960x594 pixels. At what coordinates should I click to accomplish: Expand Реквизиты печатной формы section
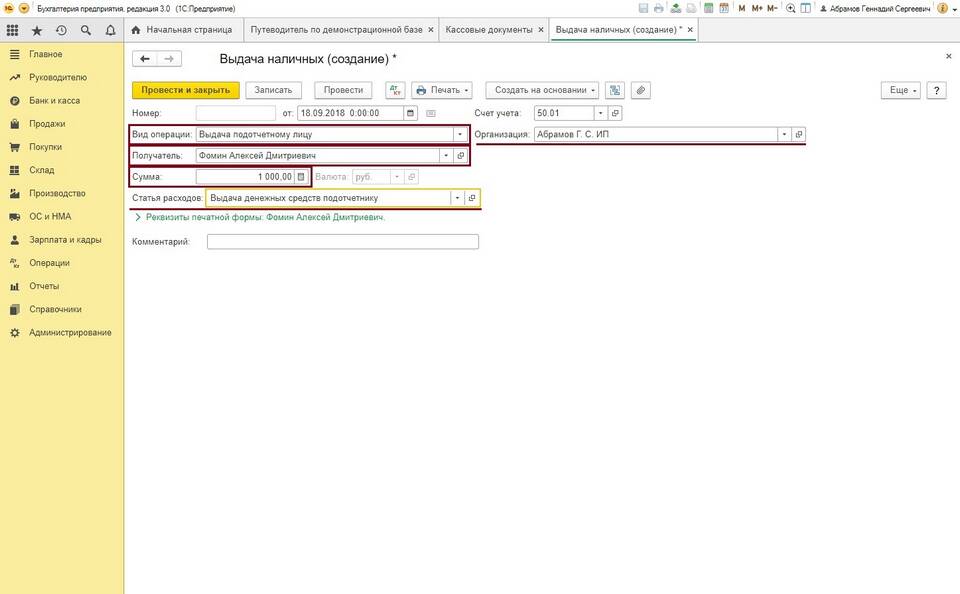coord(137,216)
